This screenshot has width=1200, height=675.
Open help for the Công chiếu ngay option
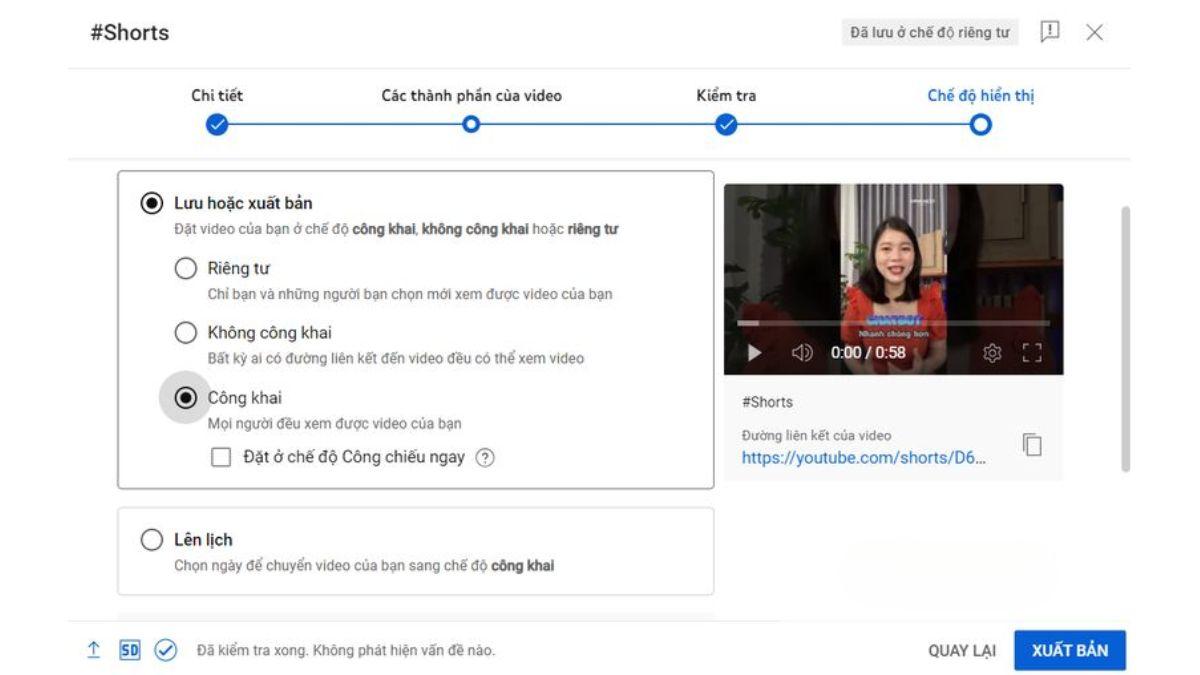[x=485, y=458]
